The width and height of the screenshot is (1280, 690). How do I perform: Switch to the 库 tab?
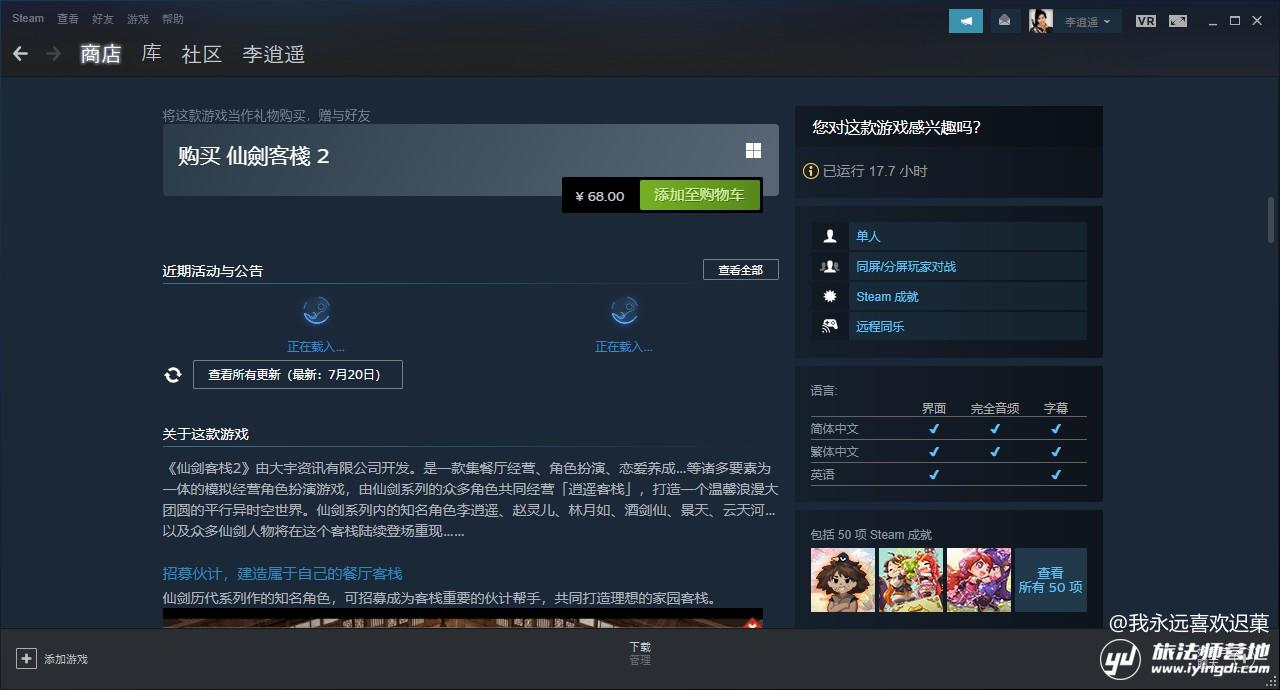tap(151, 54)
